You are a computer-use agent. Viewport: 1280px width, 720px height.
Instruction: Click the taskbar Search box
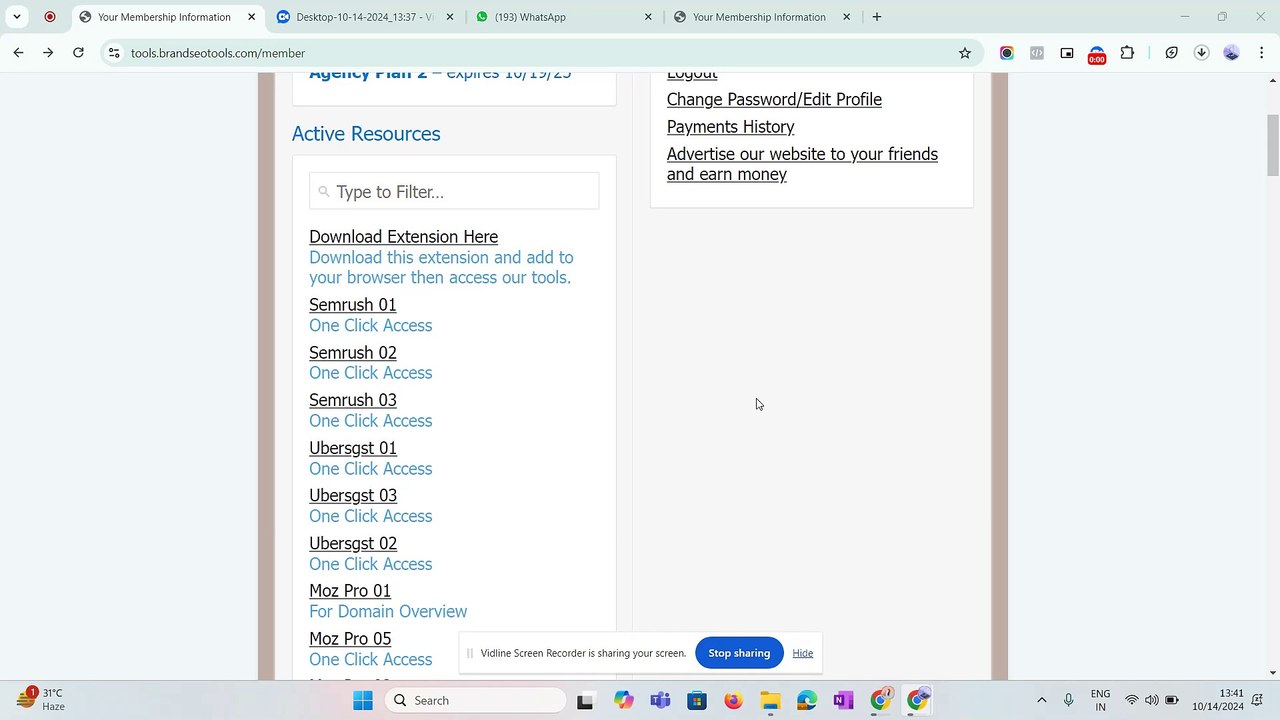[x=476, y=700]
